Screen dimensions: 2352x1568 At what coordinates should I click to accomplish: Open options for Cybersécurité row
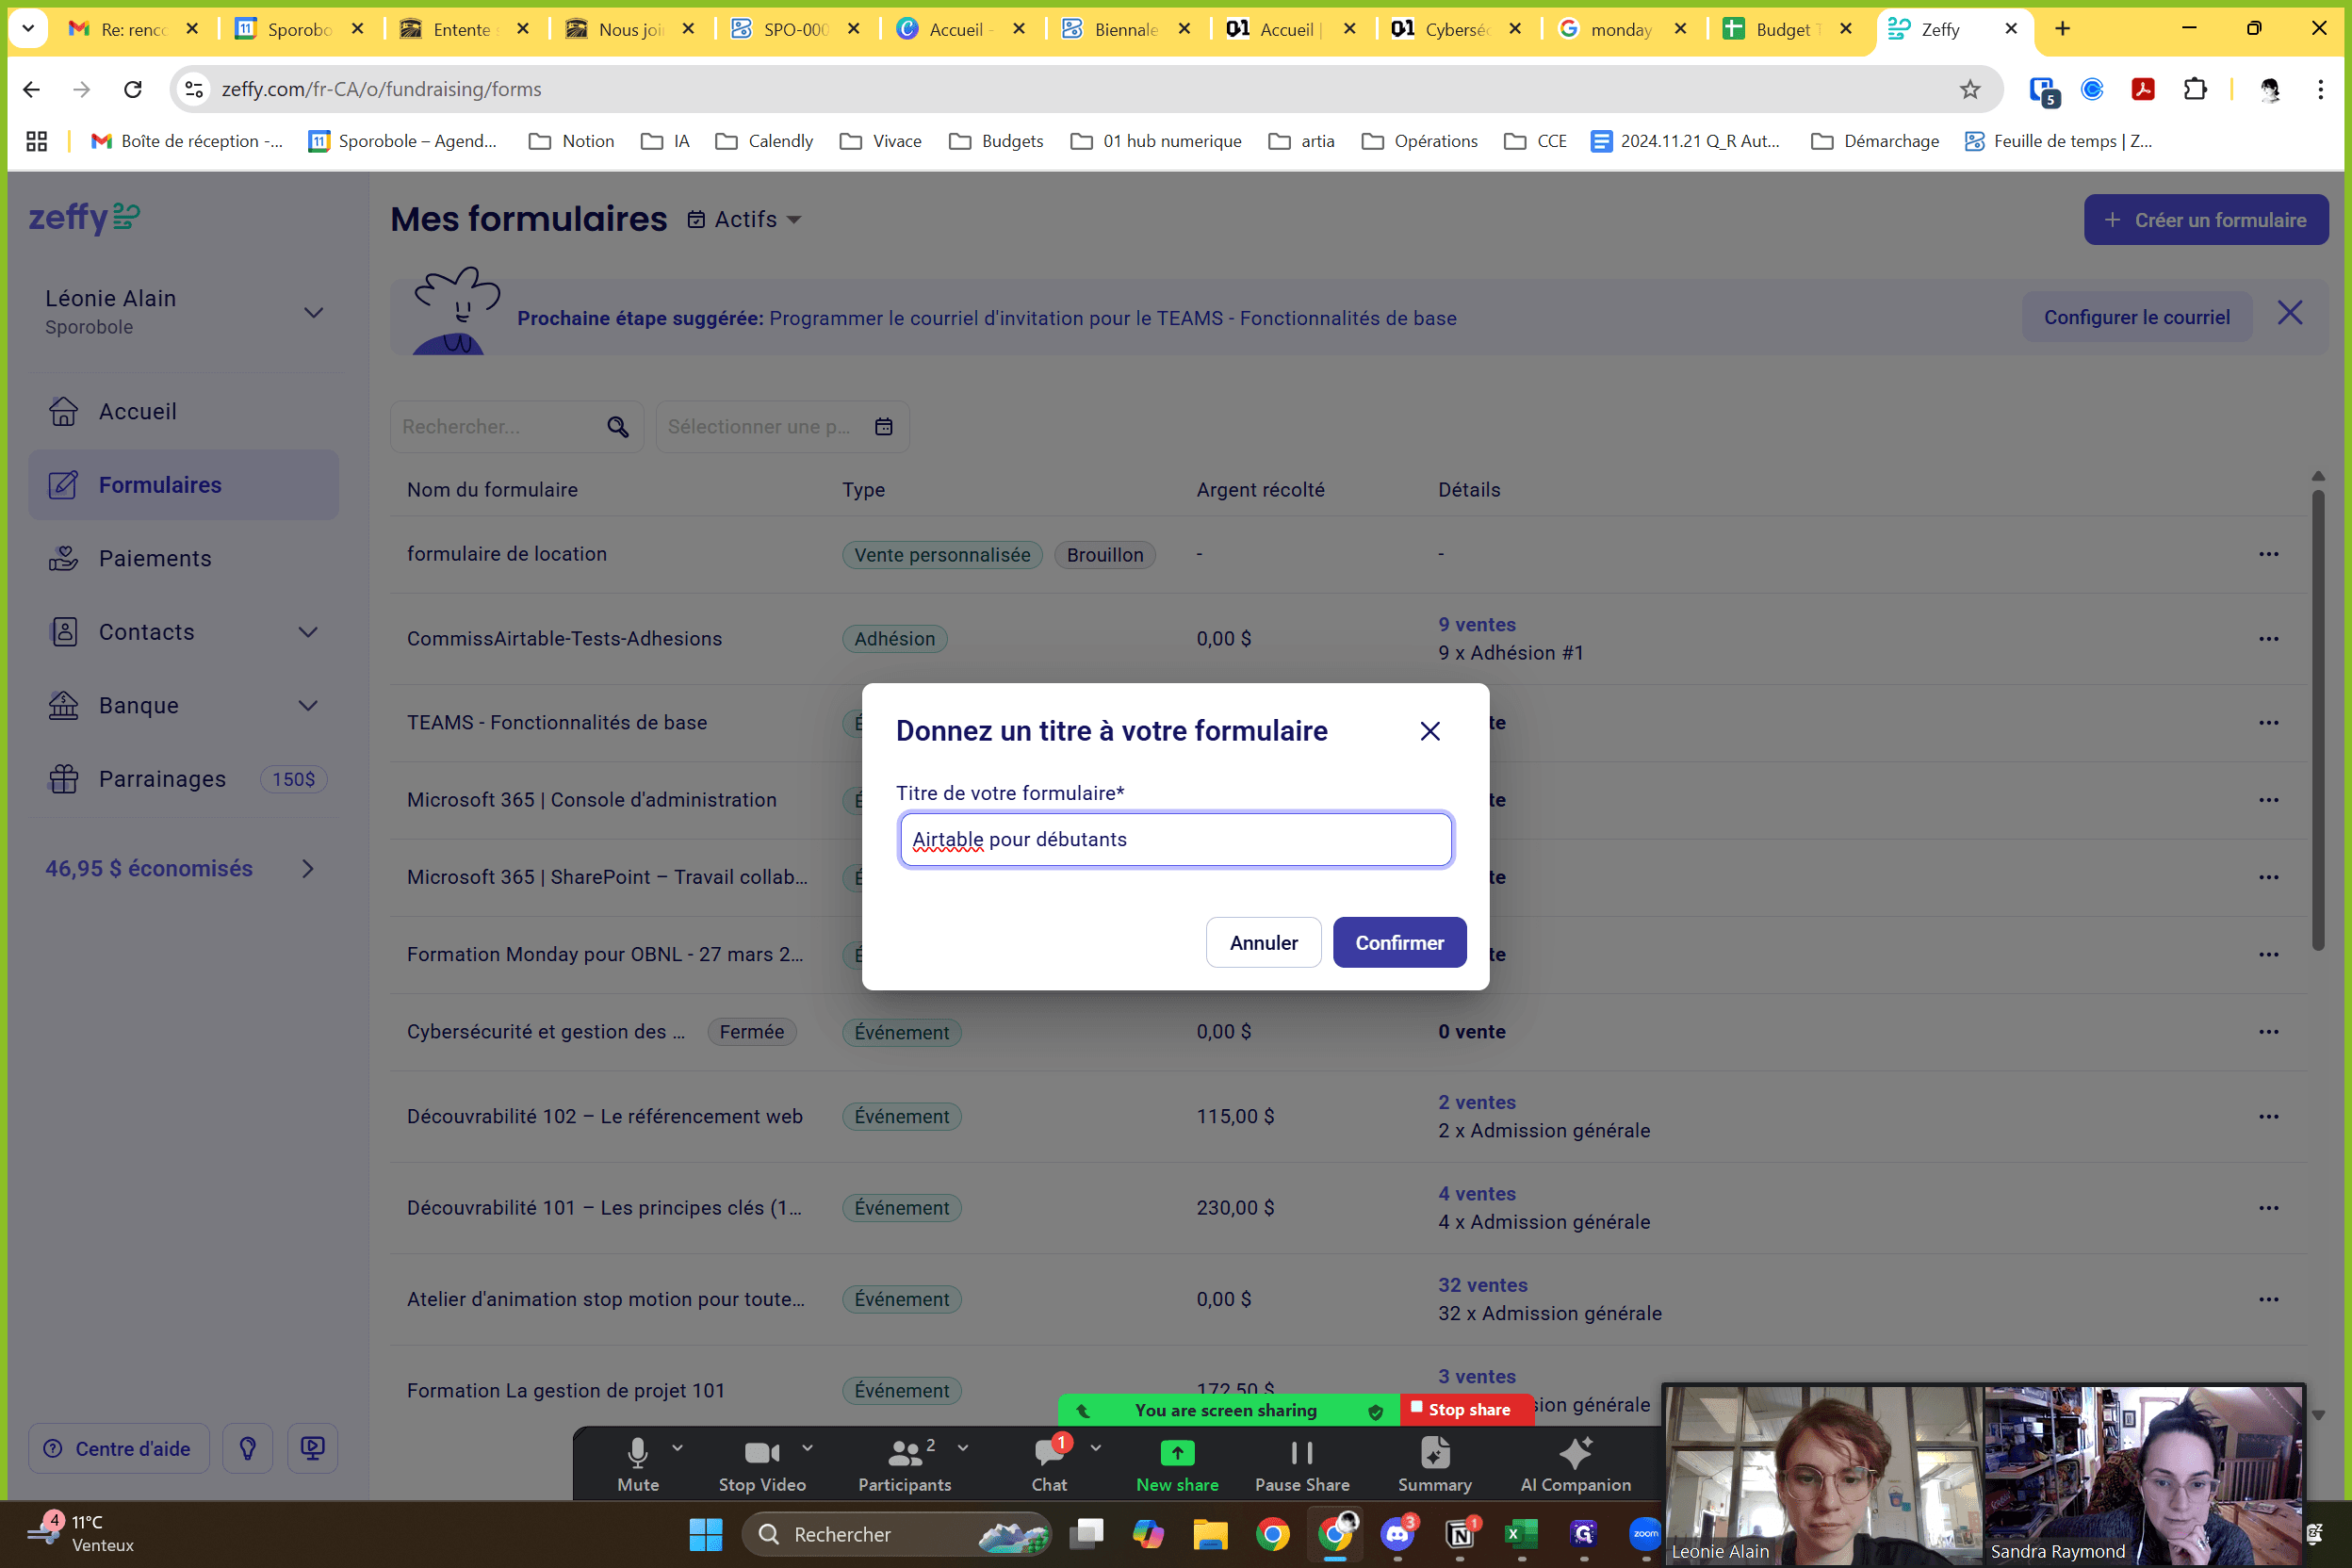pyautogui.click(x=2268, y=1032)
